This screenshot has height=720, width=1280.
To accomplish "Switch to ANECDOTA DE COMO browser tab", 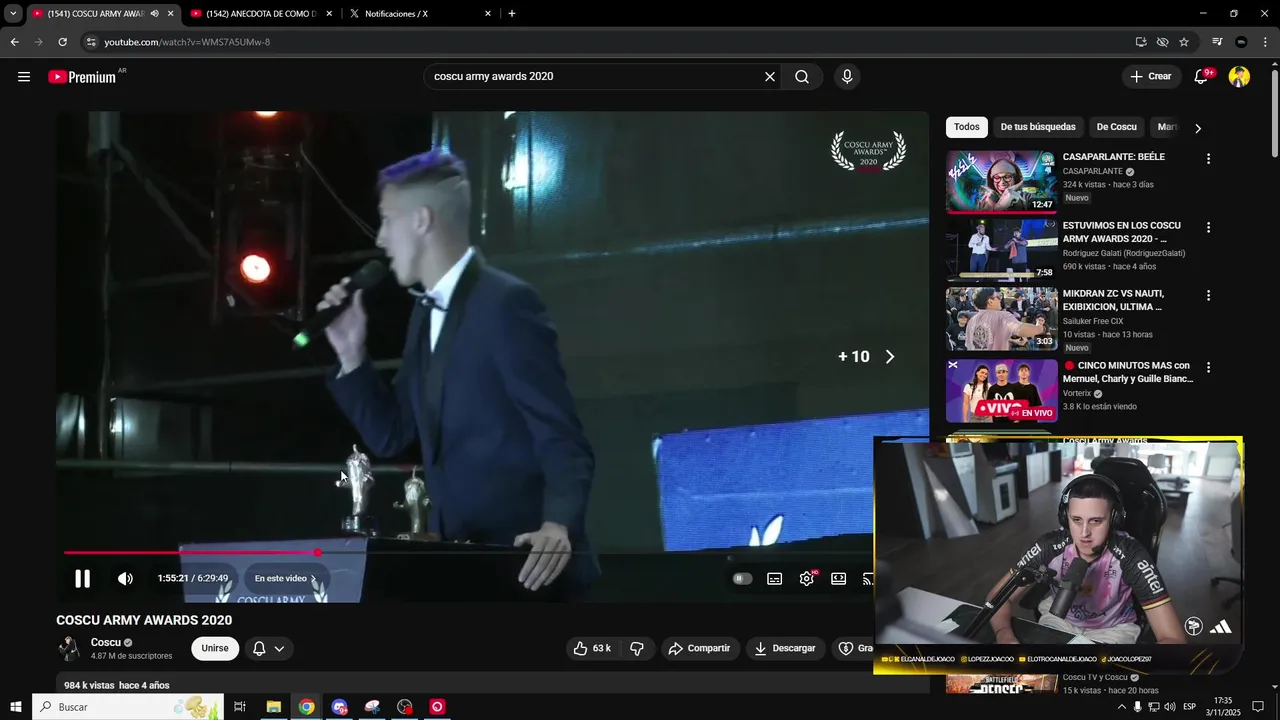I will pyautogui.click(x=260, y=14).
